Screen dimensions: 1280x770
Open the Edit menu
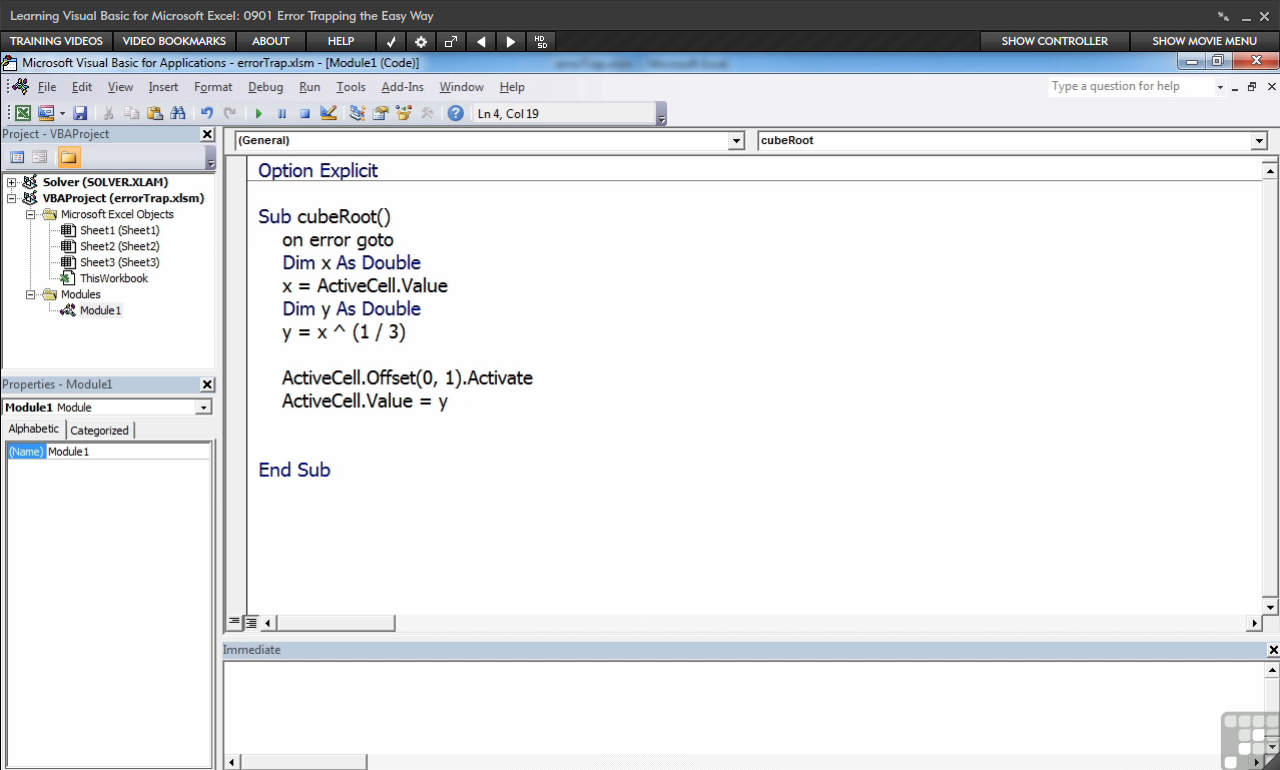pyautogui.click(x=82, y=87)
